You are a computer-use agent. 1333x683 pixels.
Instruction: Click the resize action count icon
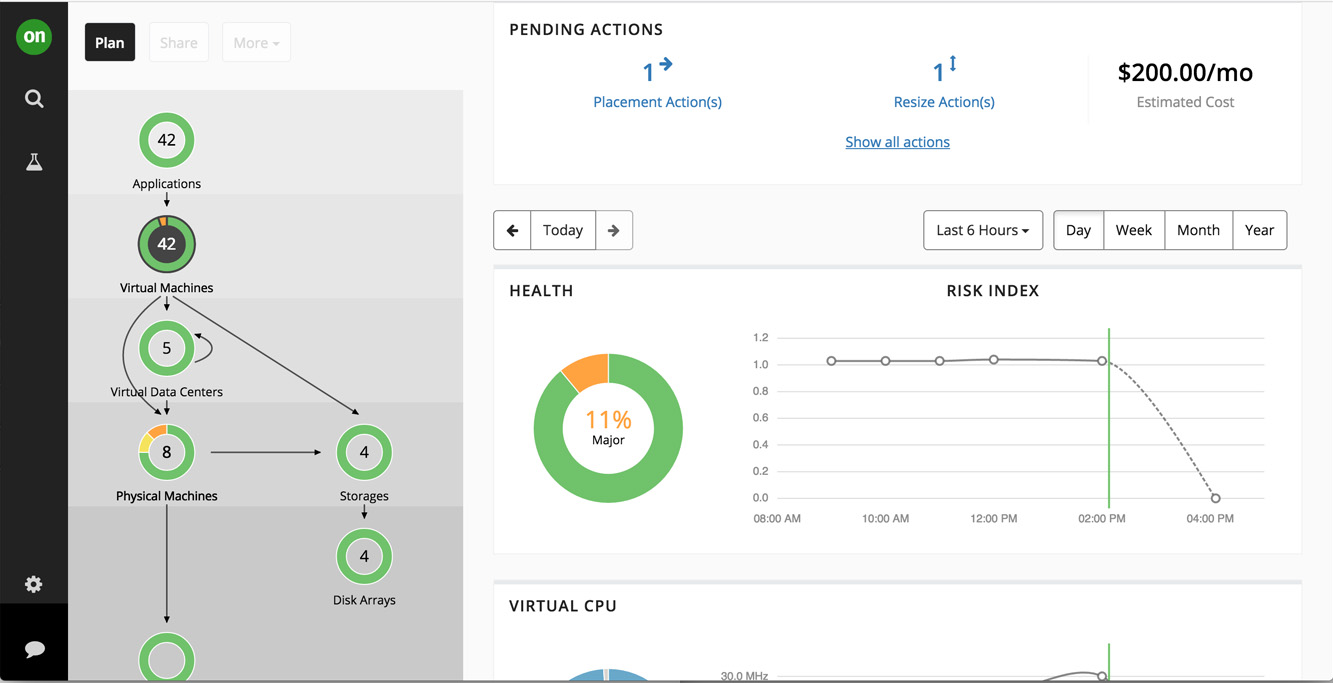[944, 70]
